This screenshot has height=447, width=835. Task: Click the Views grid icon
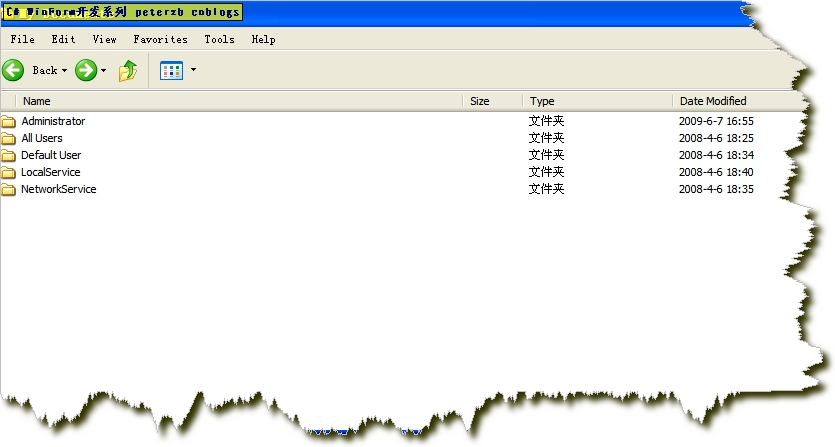tap(171, 70)
